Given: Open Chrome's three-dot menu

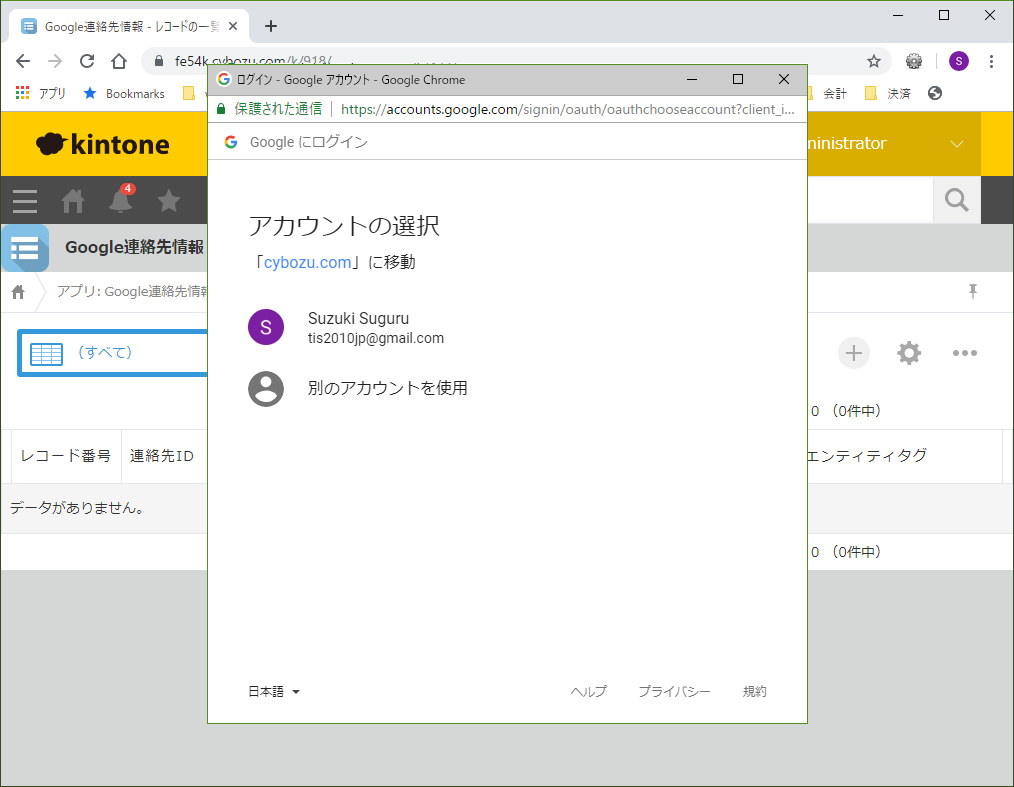Looking at the screenshot, I should 991,61.
